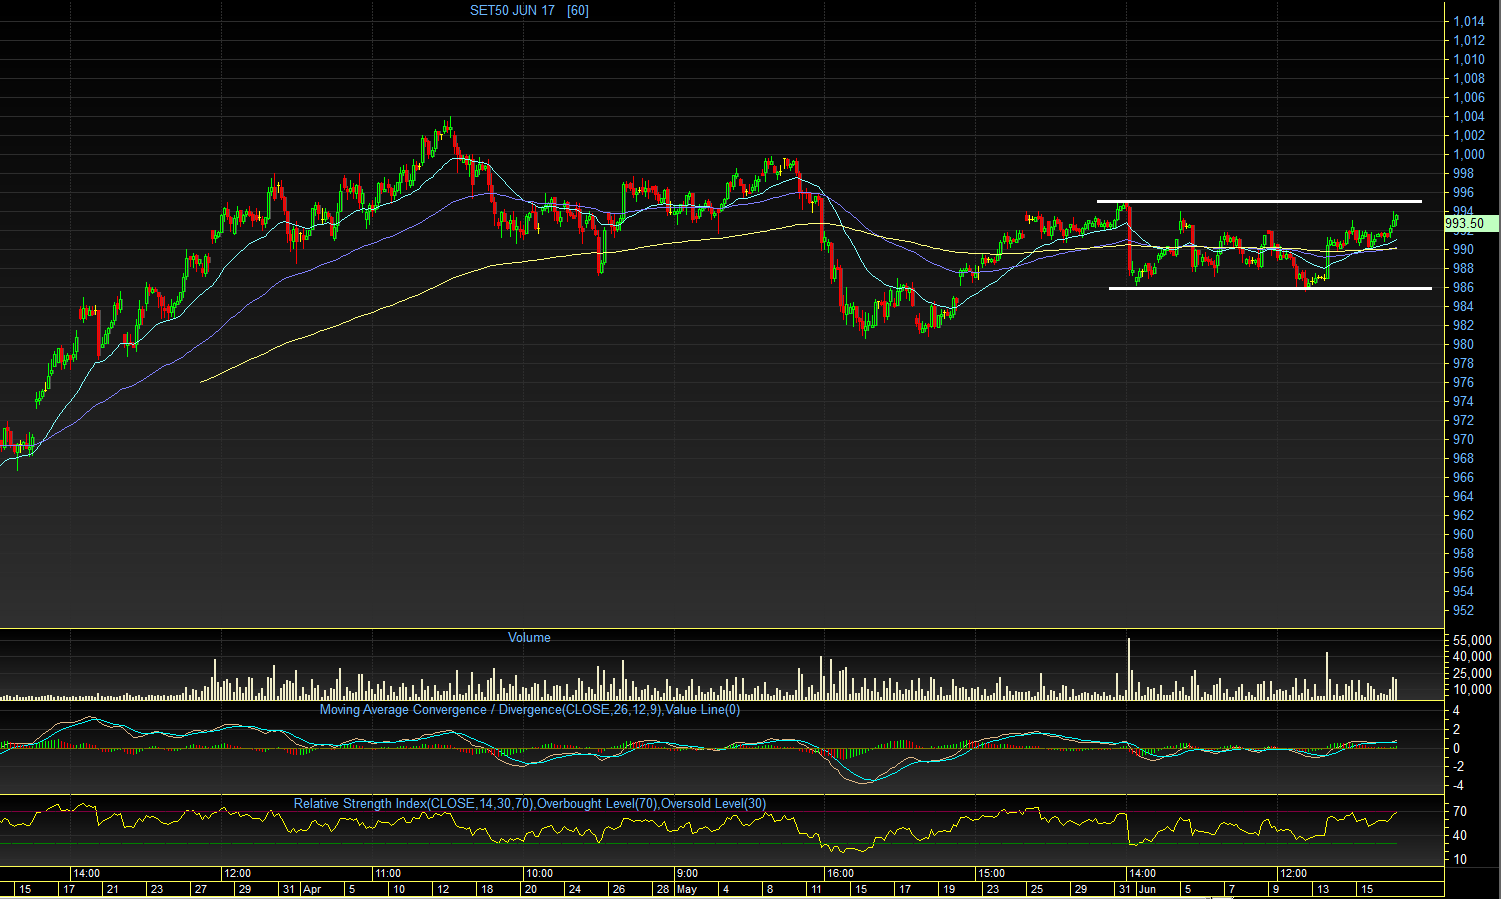Select the 986 price axis label
This screenshot has height=899, width=1501.
(x=1462, y=287)
